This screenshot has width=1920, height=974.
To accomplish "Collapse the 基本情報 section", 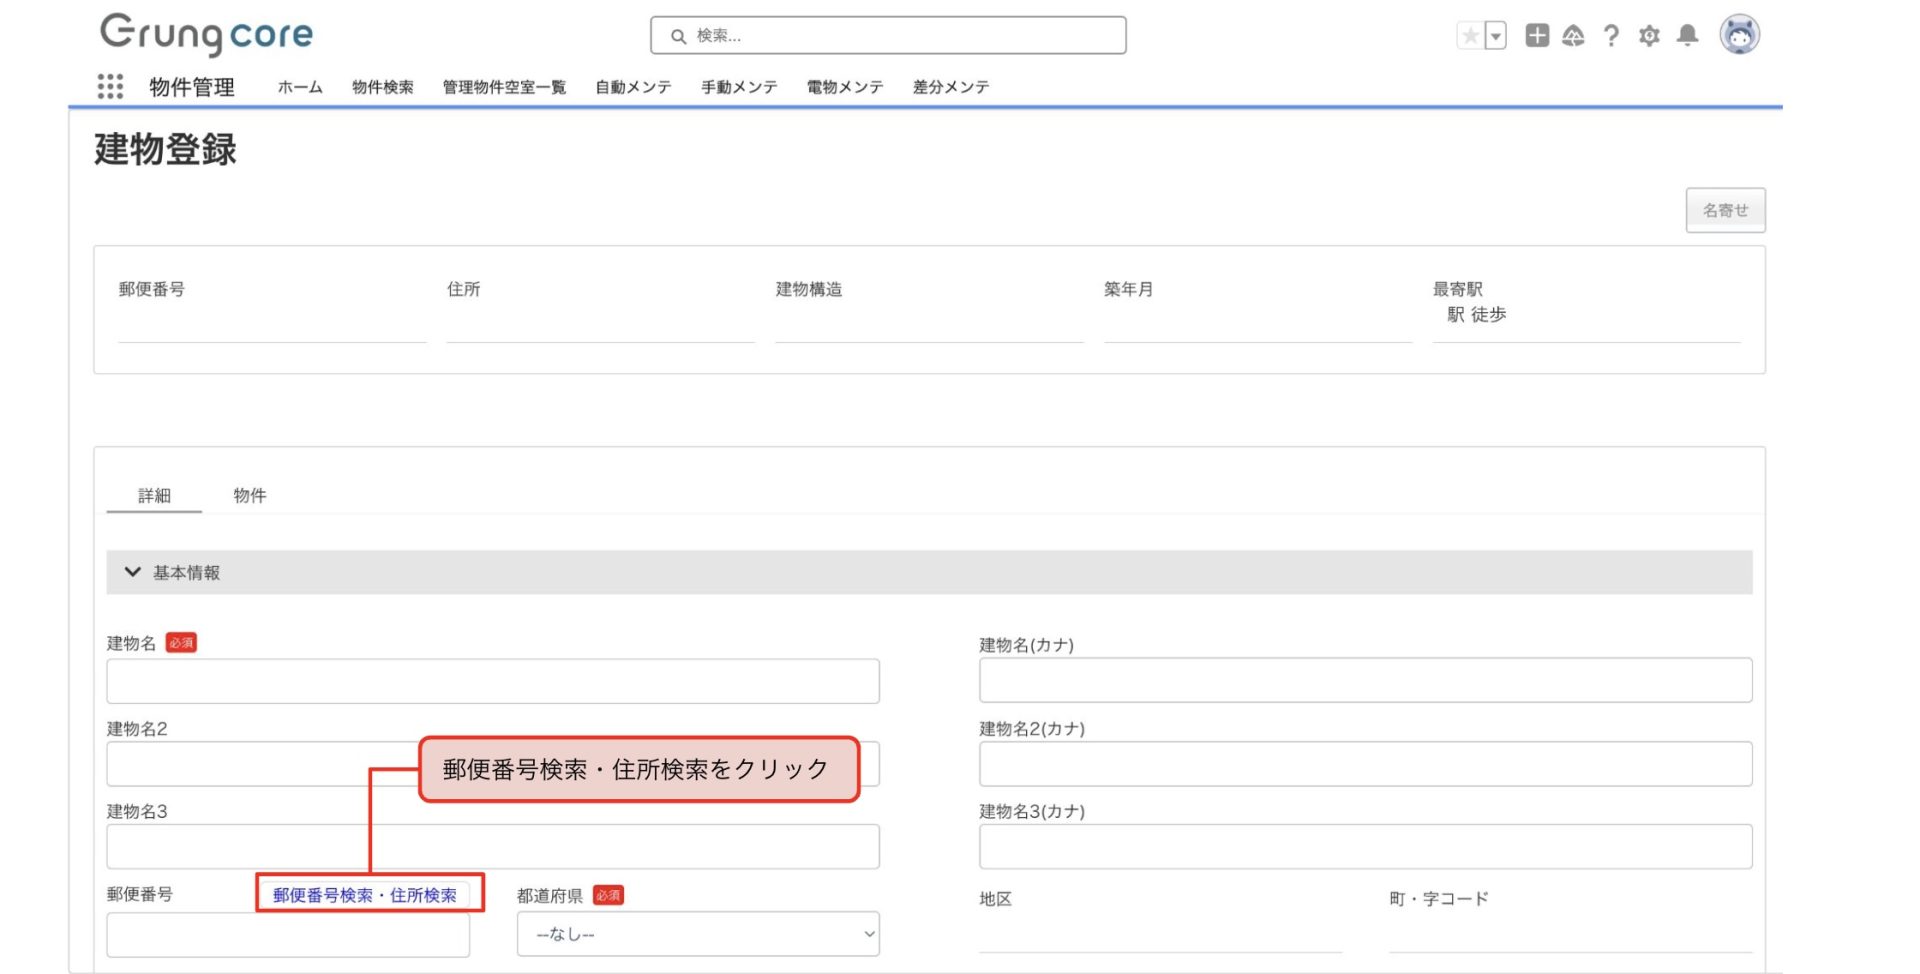I will pos(133,572).
